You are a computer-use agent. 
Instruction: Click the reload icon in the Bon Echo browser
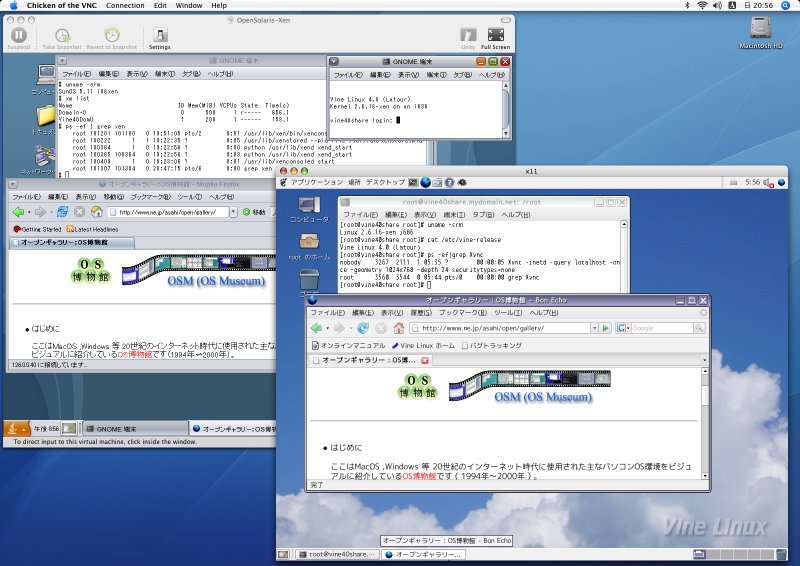tap(363, 328)
